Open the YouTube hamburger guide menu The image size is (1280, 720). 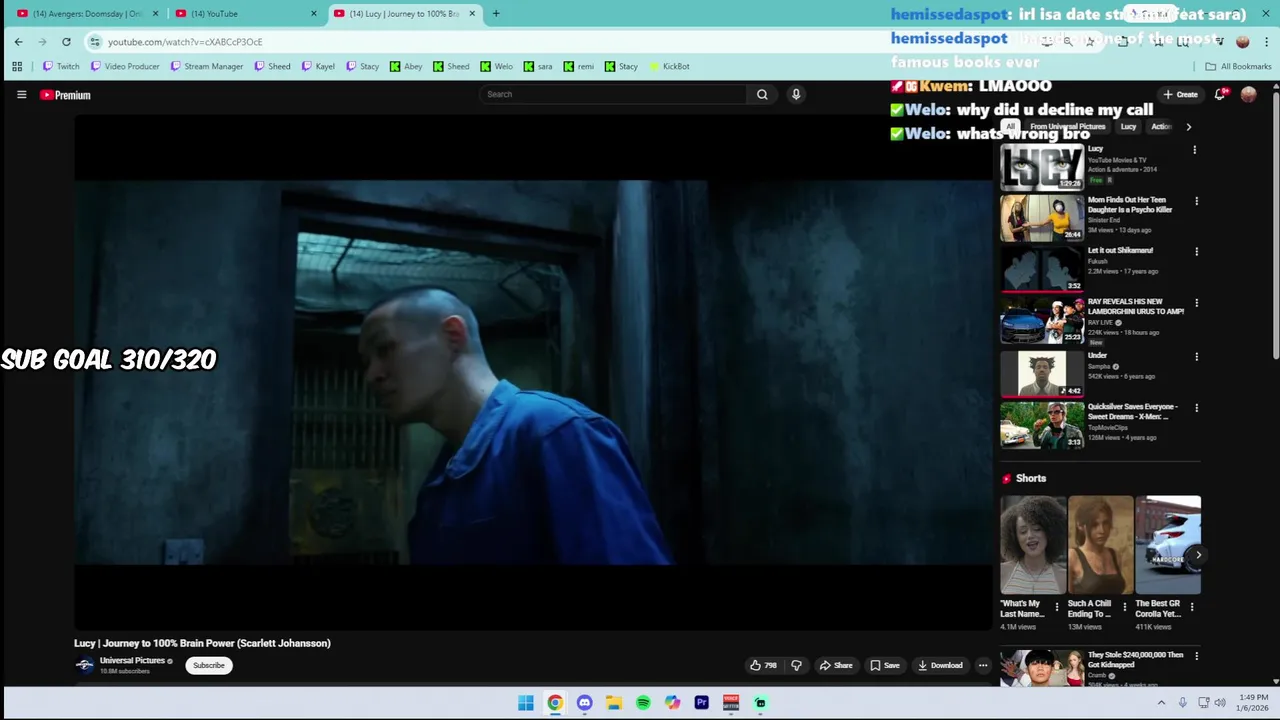(x=21, y=95)
